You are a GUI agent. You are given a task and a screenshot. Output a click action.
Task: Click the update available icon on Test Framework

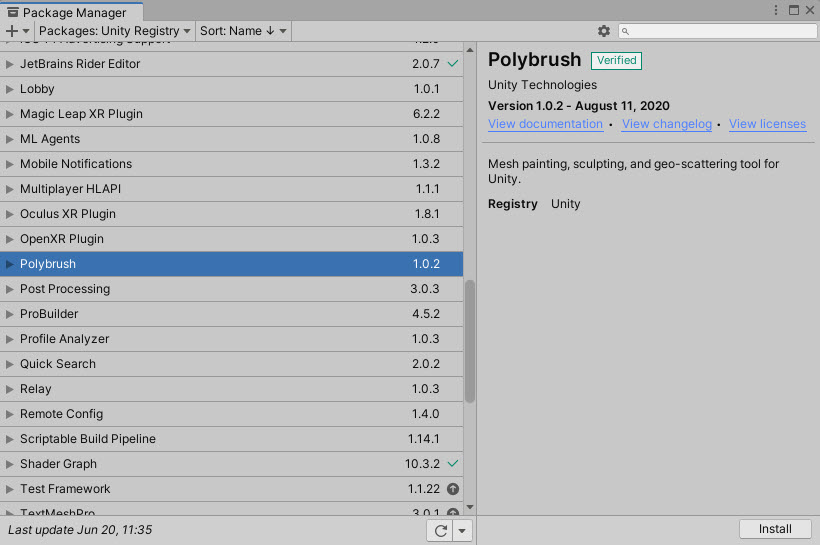point(453,489)
